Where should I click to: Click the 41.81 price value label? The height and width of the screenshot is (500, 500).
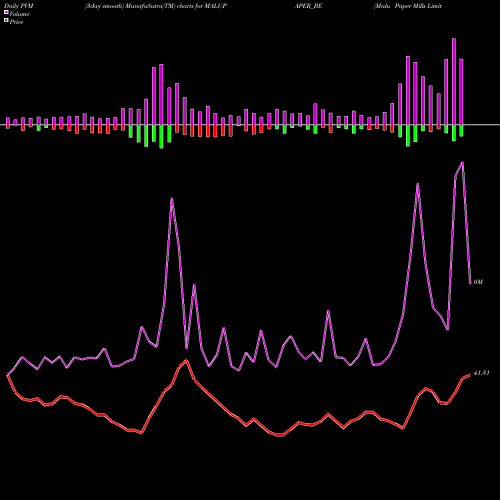click(x=481, y=373)
